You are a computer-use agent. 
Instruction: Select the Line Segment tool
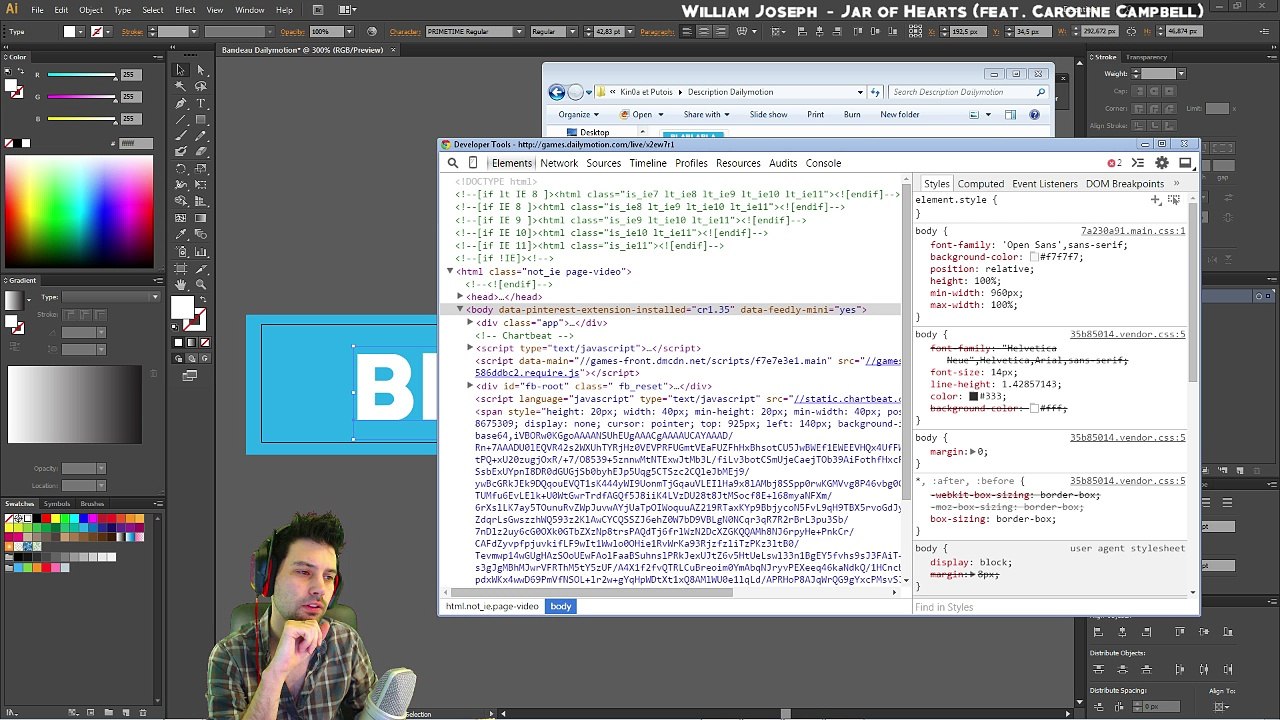click(x=180, y=119)
